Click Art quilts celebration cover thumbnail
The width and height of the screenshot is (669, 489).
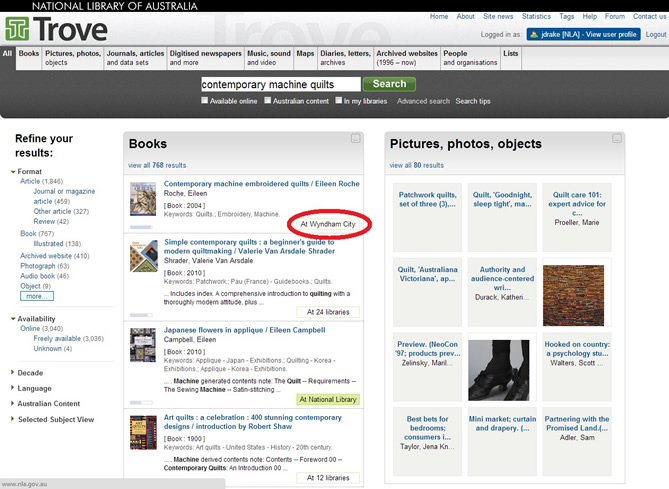(143, 431)
